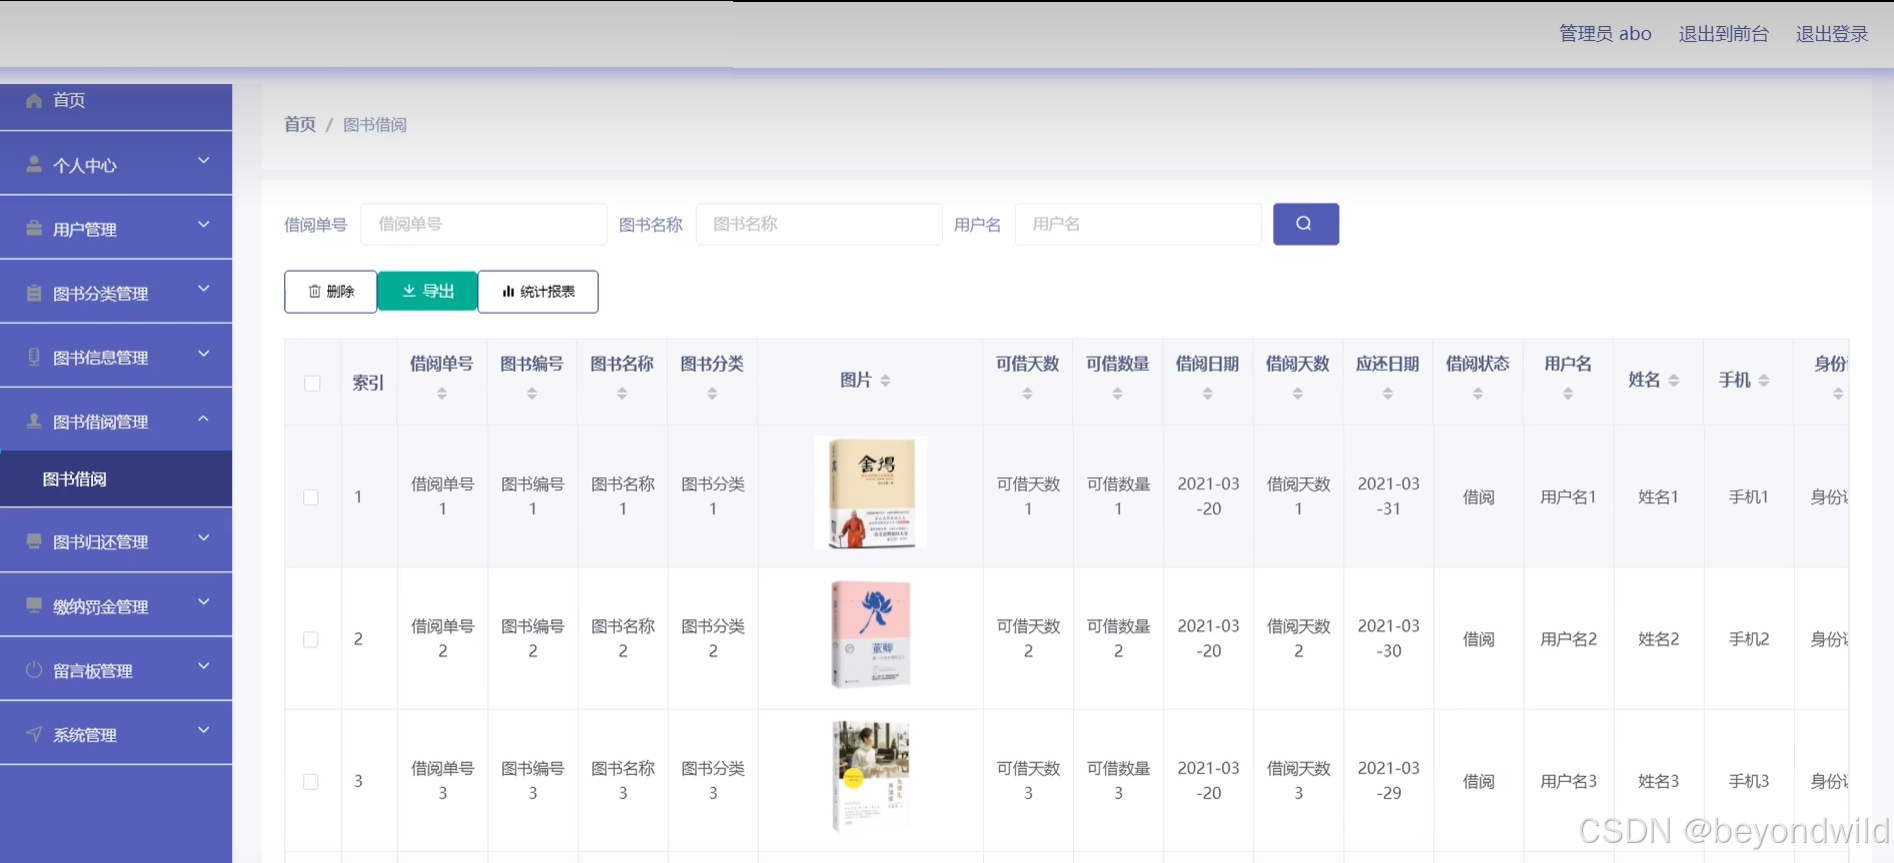1894x863 pixels.
Task: Expand the 图书归还管理 menu chevron
Action: click(x=204, y=538)
